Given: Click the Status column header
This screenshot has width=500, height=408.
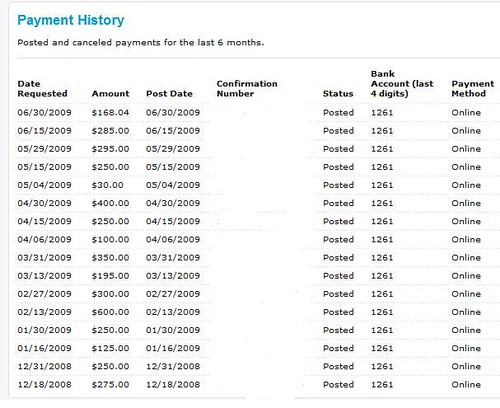Looking at the screenshot, I should coord(338,94).
